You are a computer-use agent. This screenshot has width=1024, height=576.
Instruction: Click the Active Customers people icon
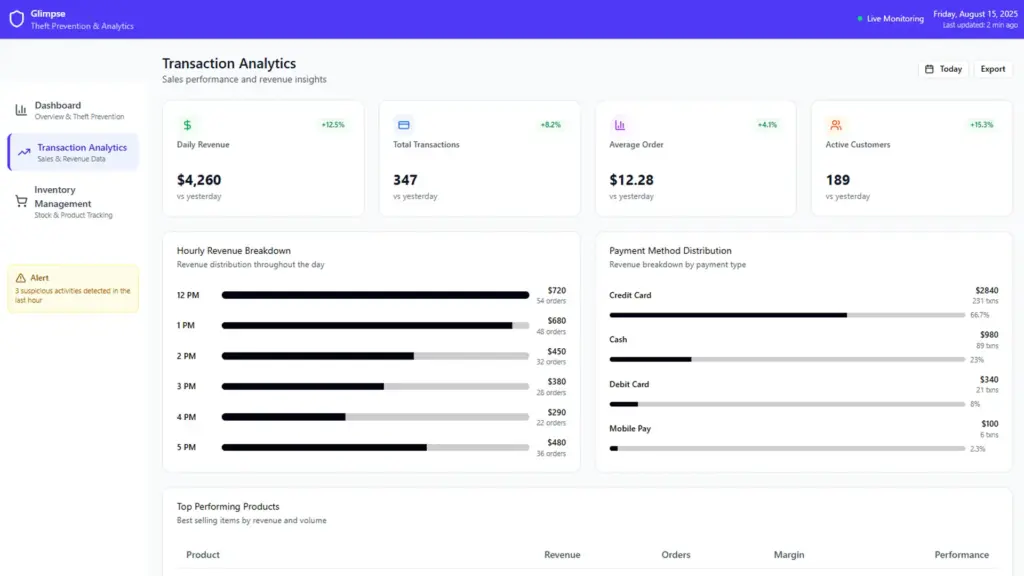pos(836,125)
